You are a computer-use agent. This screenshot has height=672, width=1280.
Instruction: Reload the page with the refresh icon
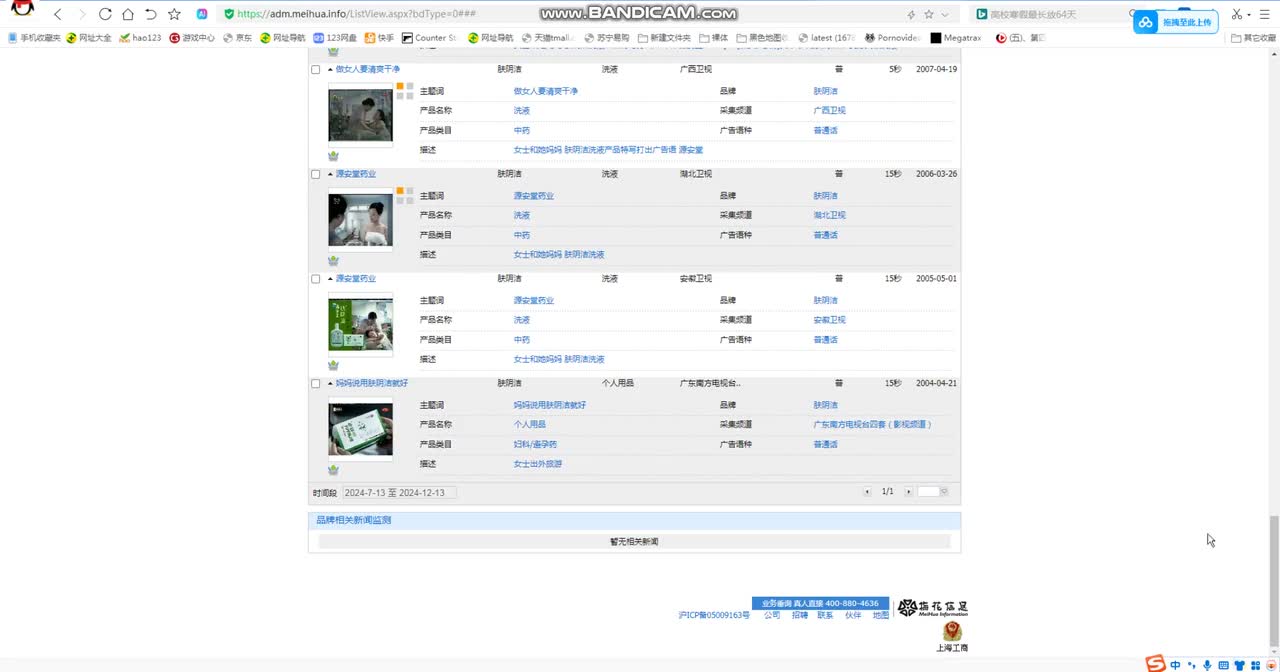click(105, 14)
